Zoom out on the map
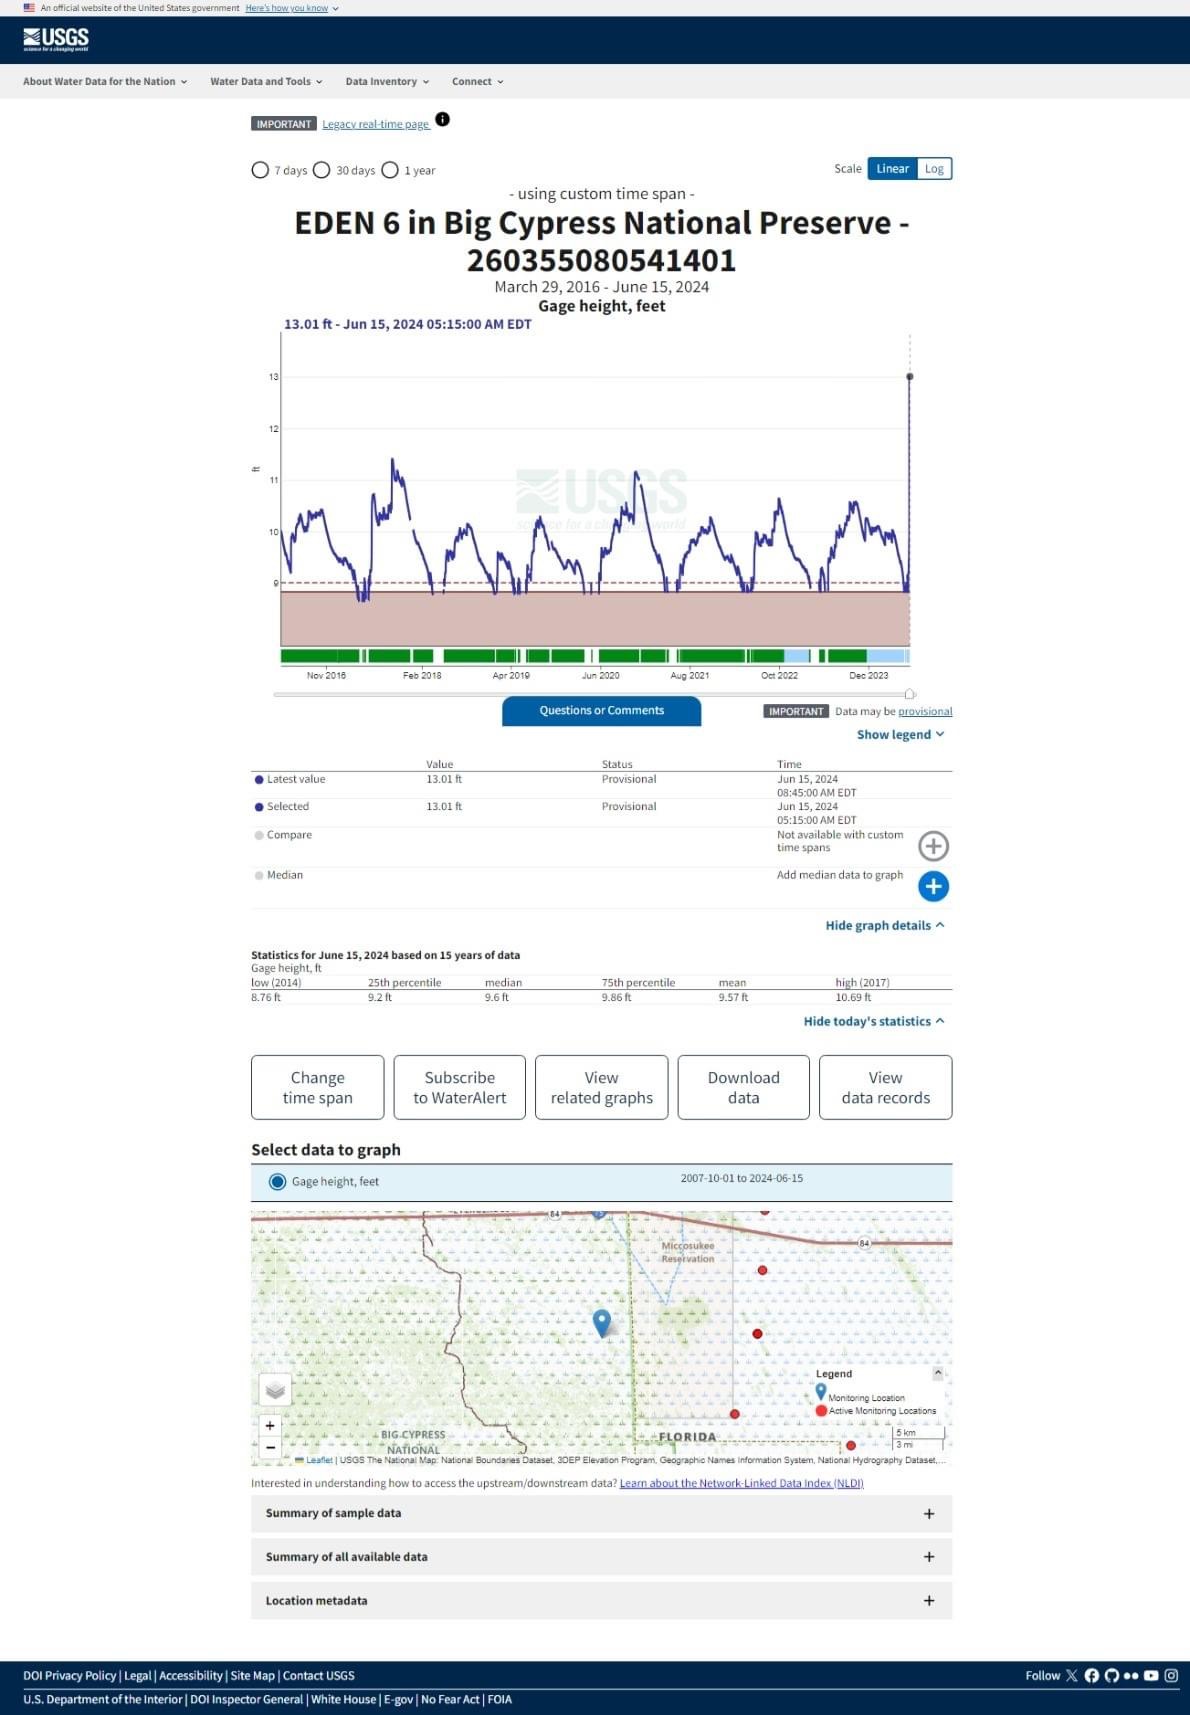The height and width of the screenshot is (1715, 1190). pyautogui.click(x=270, y=1447)
